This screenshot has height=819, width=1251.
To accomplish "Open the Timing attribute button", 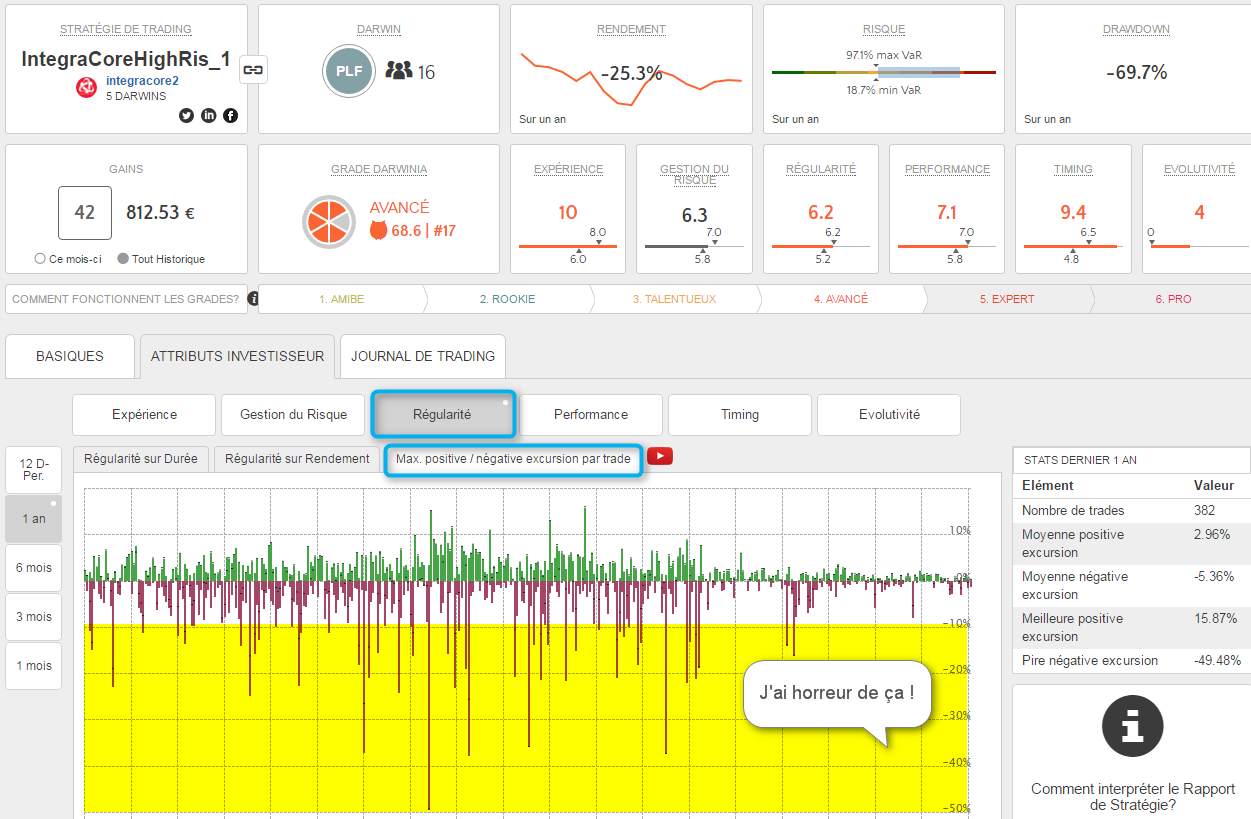I will (x=739, y=414).
